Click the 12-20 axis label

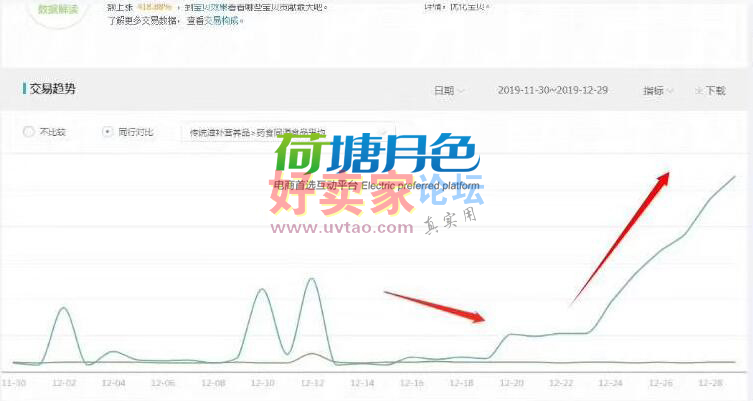click(x=511, y=383)
